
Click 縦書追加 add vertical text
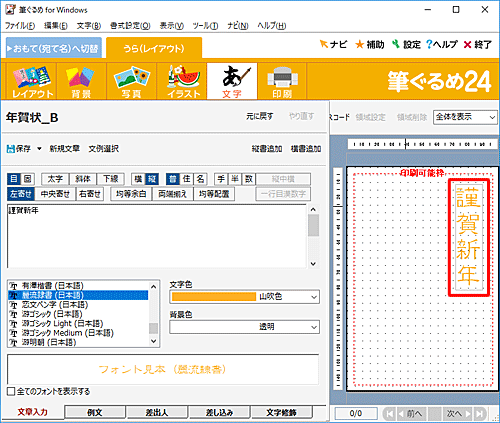click(x=267, y=149)
